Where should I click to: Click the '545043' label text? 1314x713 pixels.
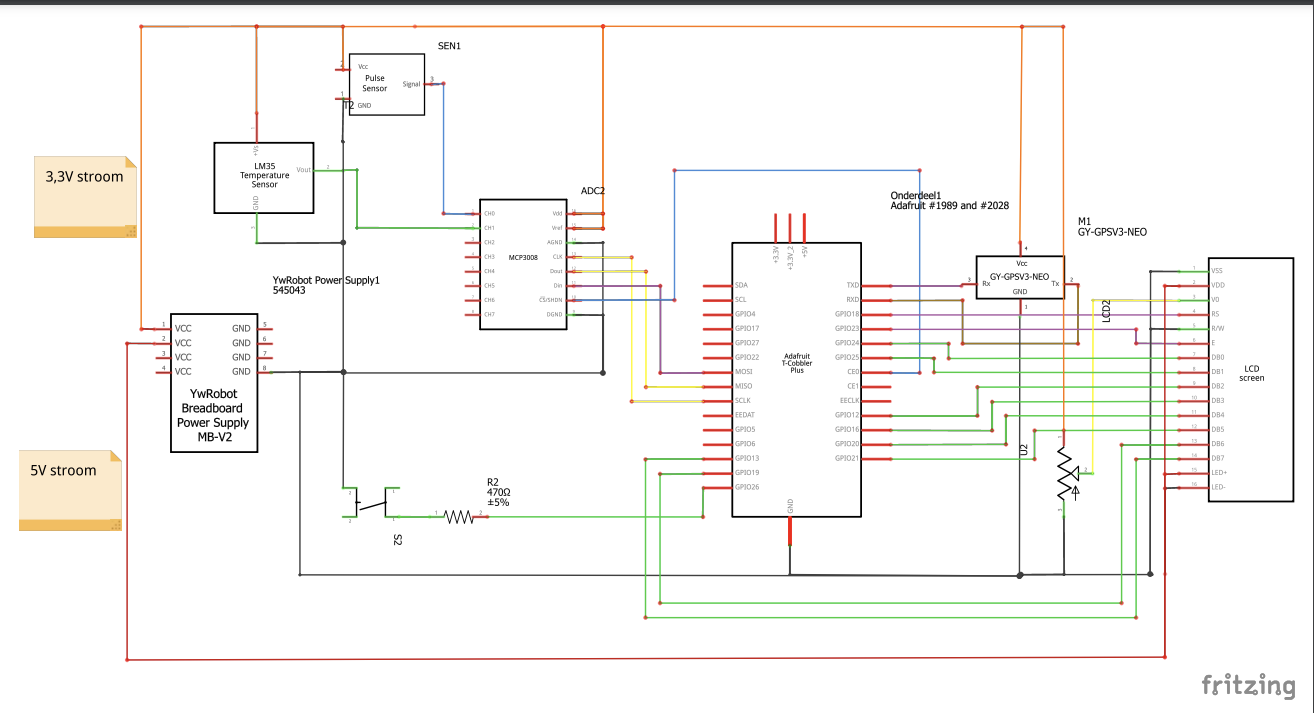(289, 291)
